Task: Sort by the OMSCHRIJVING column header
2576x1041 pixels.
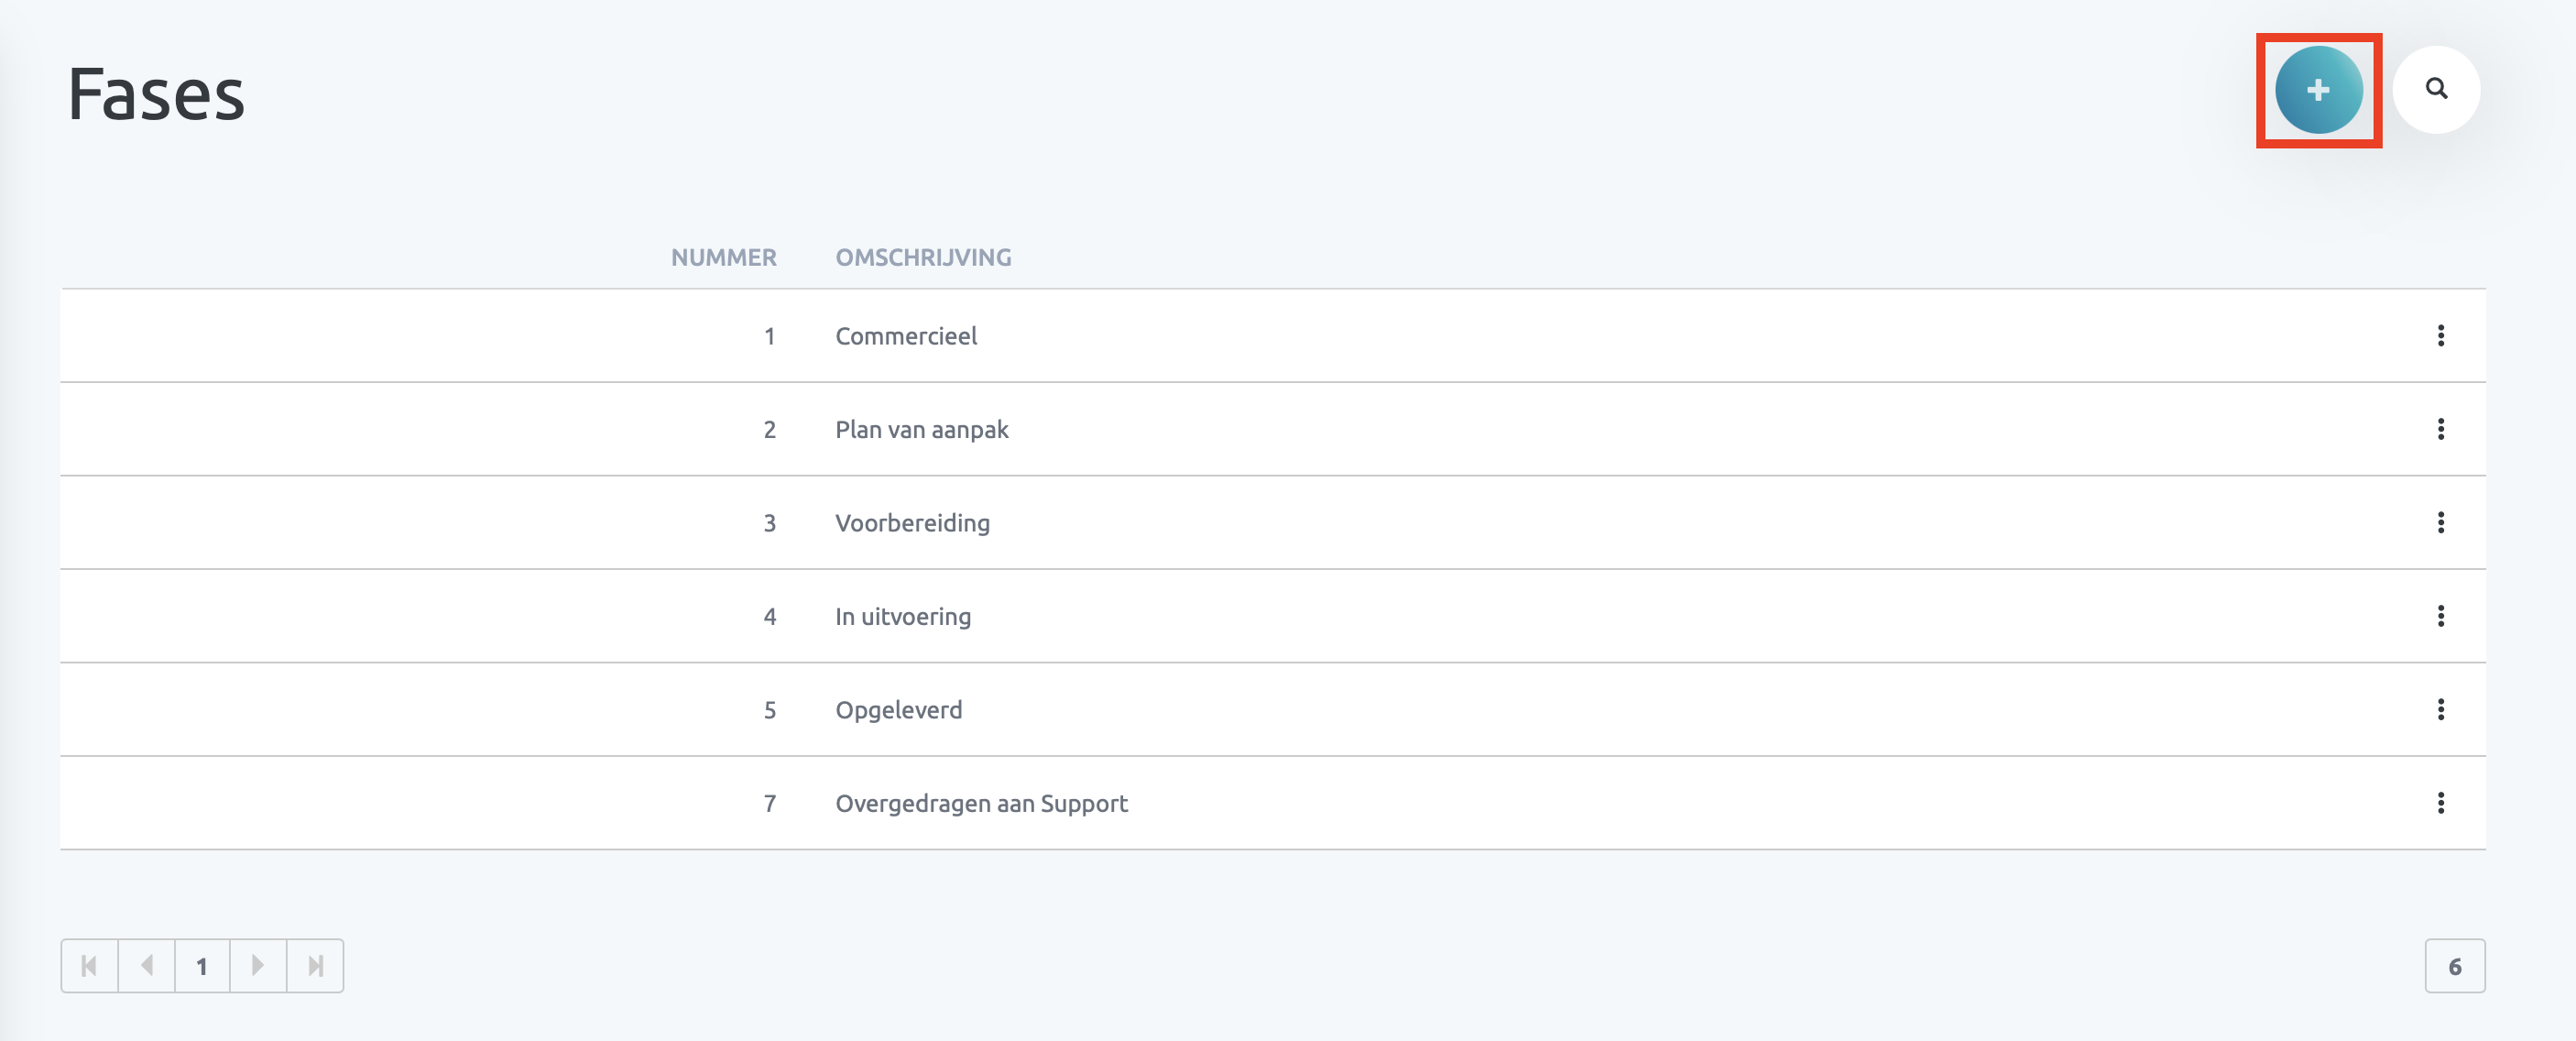Action: coord(923,258)
